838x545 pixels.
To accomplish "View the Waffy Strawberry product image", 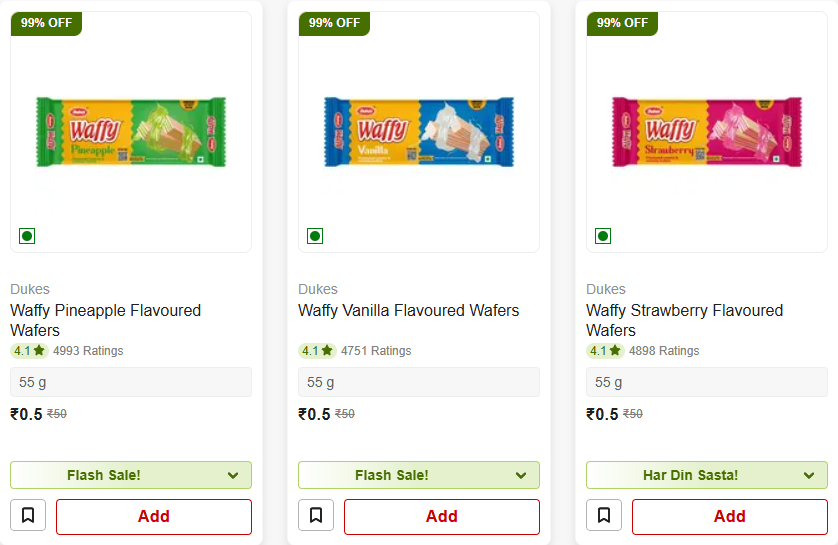I will tap(707, 131).
